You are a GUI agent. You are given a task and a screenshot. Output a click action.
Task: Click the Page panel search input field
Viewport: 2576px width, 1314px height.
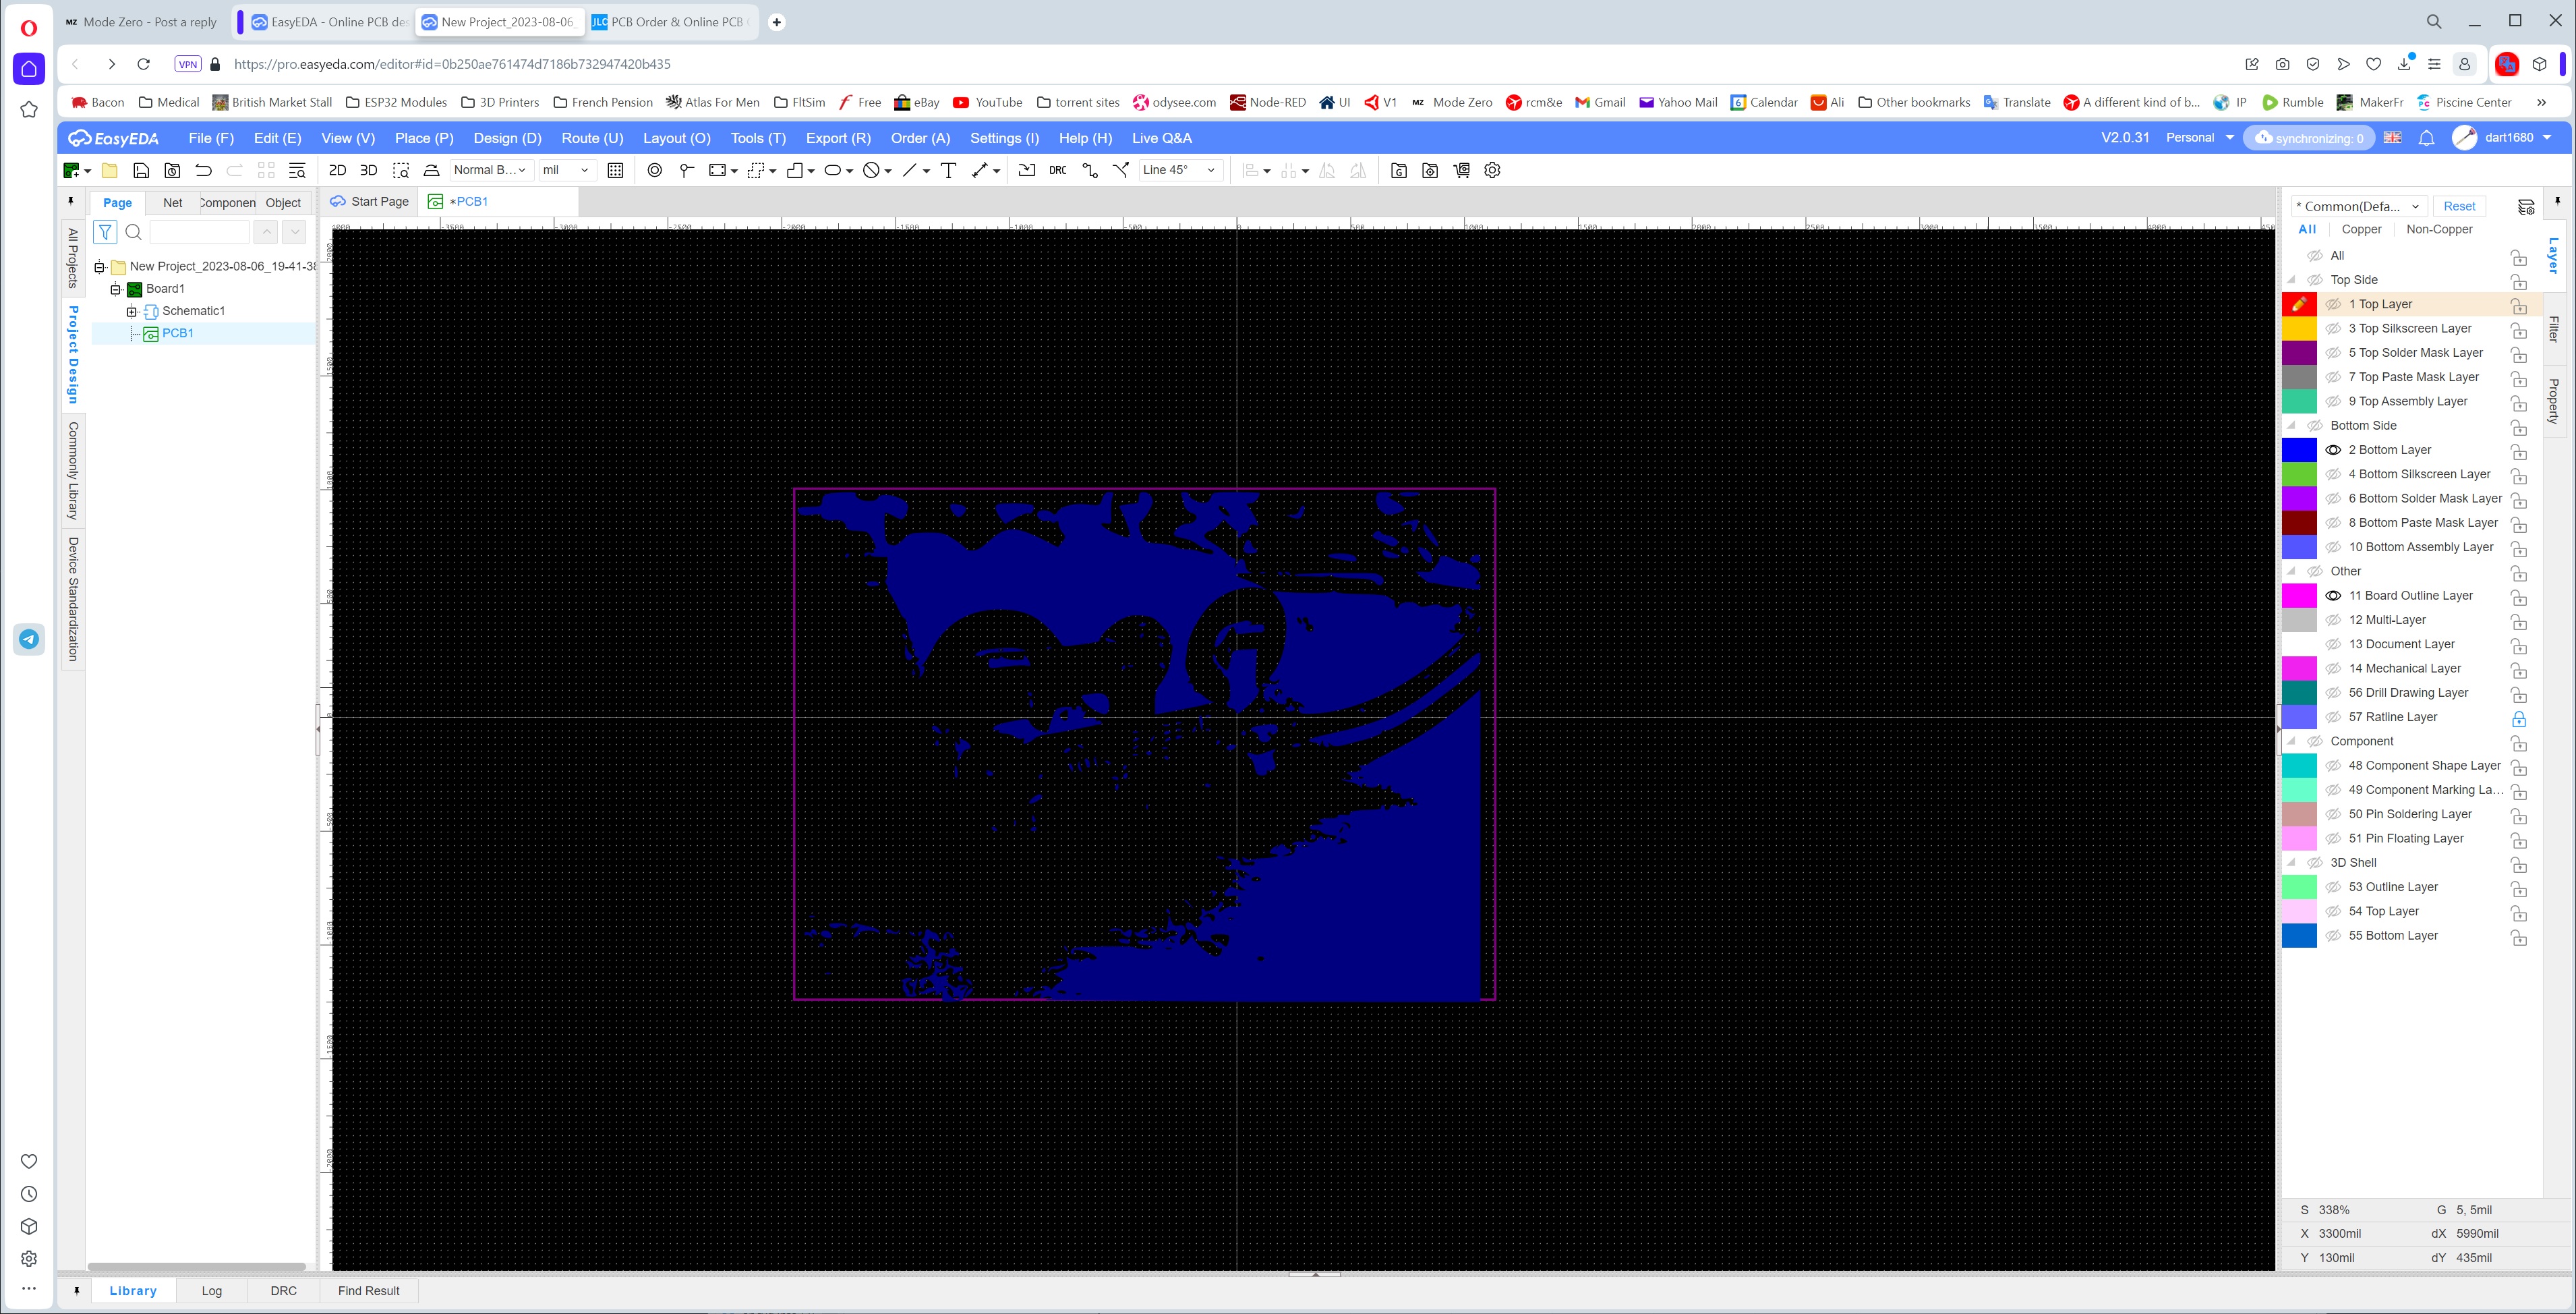point(199,232)
